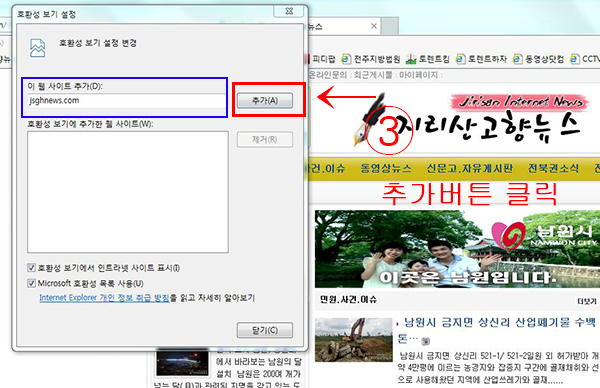Open the 동영상닷컴 favorites bookmark icon

pos(517,59)
